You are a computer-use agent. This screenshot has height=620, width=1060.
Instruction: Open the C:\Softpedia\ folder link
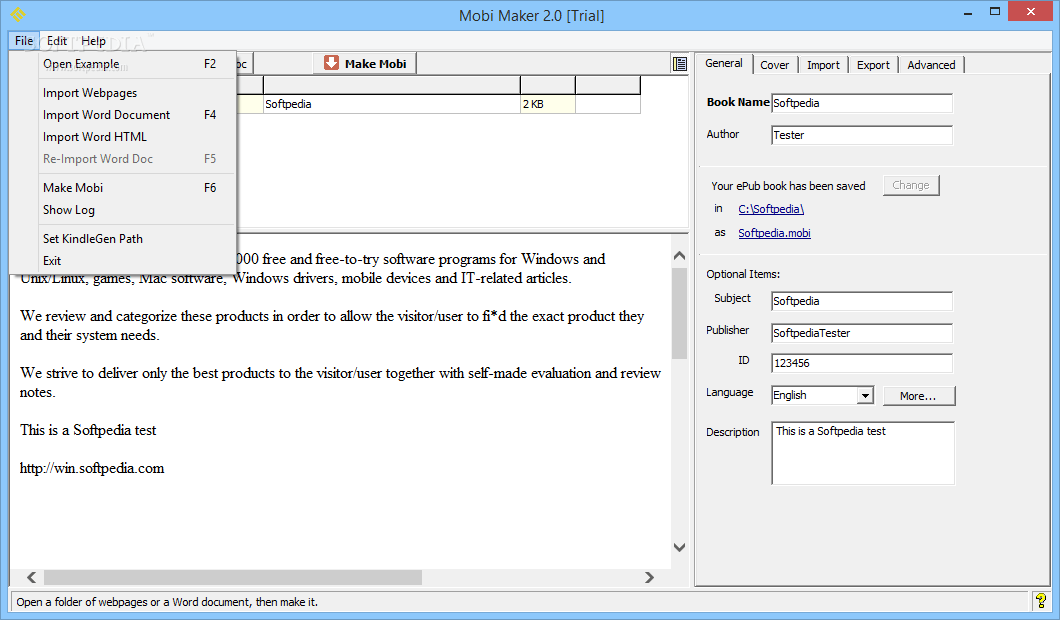click(x=771, y=209)
